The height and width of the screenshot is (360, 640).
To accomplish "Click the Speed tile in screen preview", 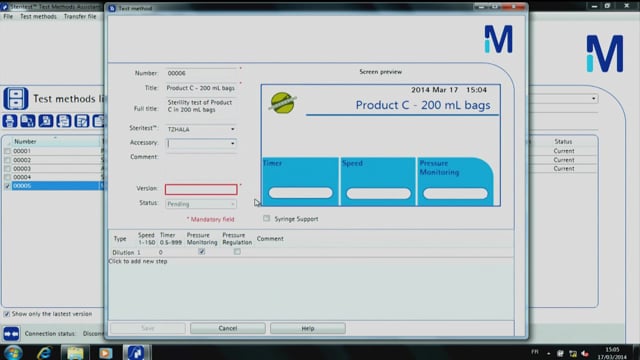I will coord(378,181).
